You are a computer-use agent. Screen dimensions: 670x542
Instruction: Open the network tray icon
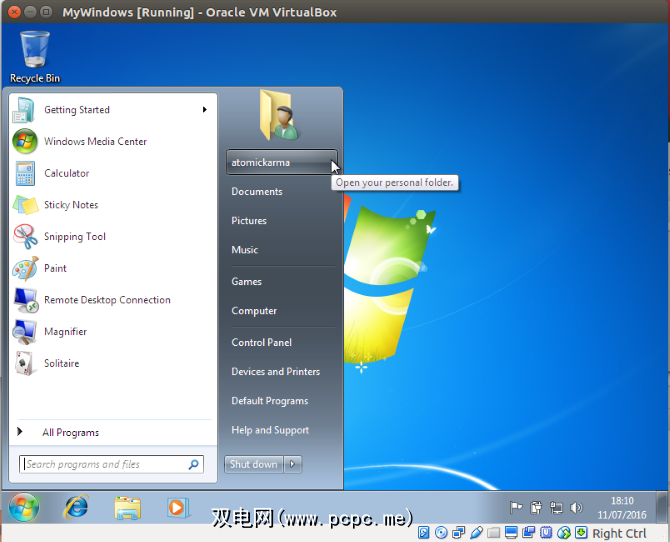(556, 507)
